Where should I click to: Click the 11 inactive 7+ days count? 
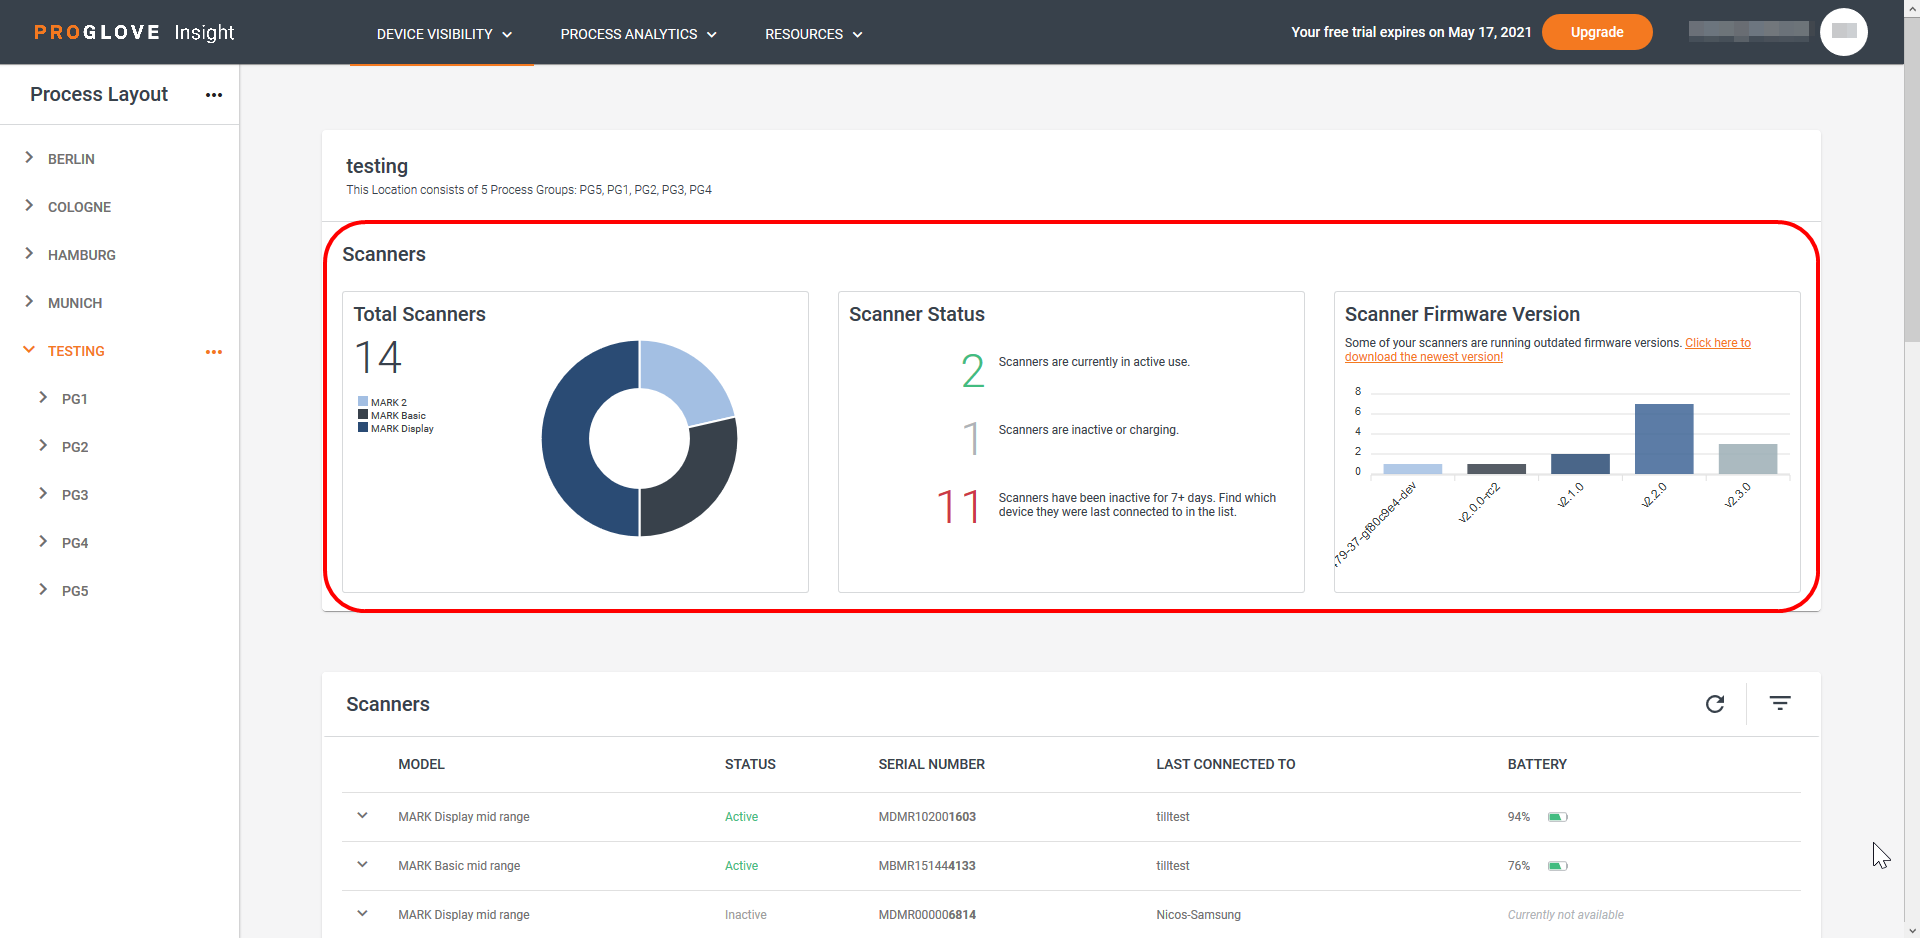(x=958, y=506)
